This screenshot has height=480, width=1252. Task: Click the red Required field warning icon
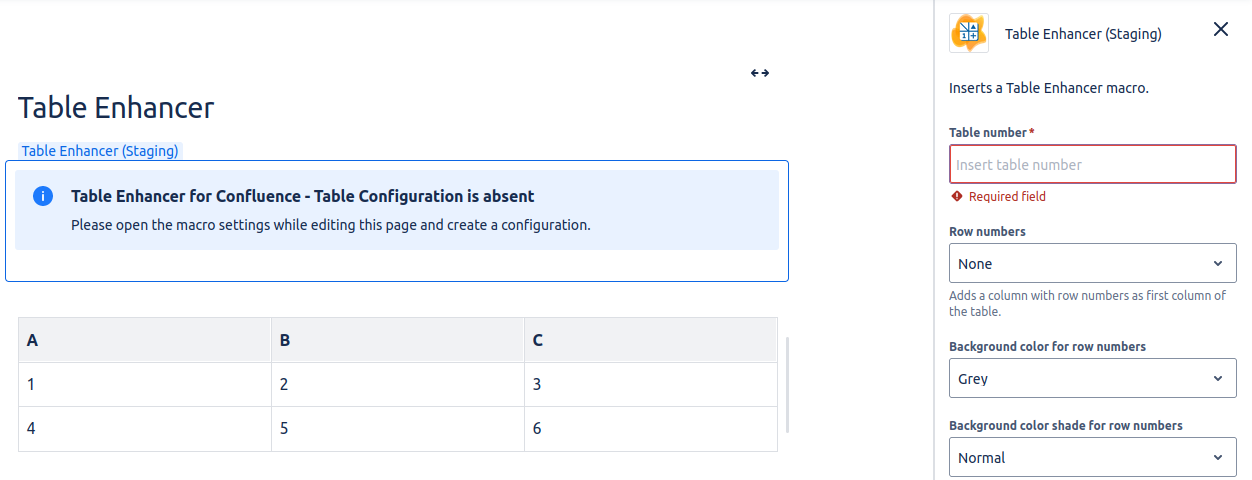coord(957,197)
